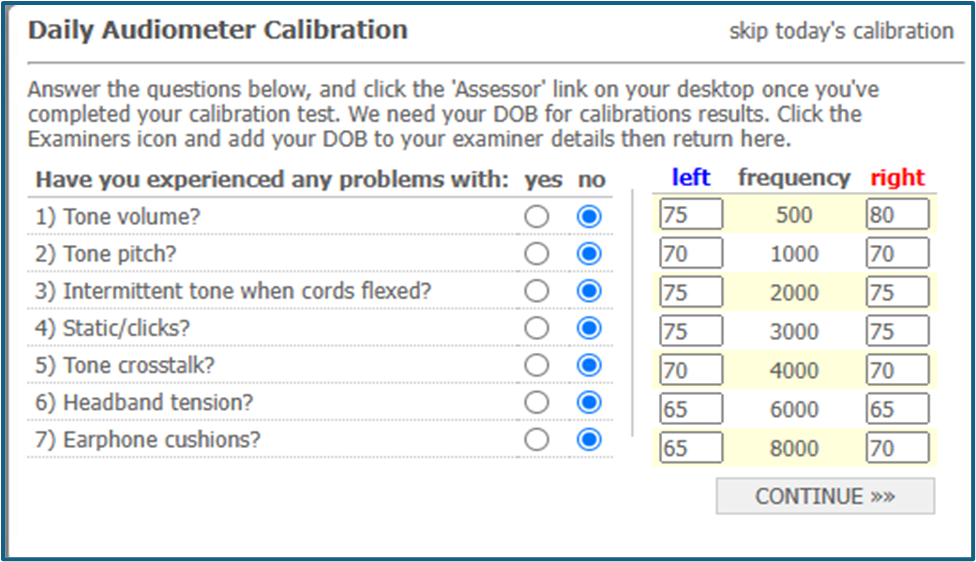976x562 pixels.
Task: Mark 'yes' for Static/clicks question
Action: (x=537, y=328)
